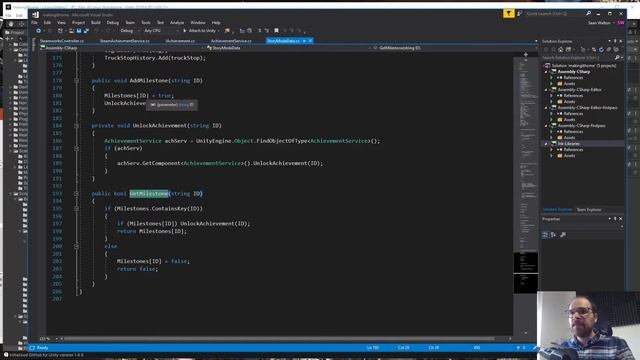Click the Properties panel Categorized icon
This screenshot has height=360, width=640.
545,235
